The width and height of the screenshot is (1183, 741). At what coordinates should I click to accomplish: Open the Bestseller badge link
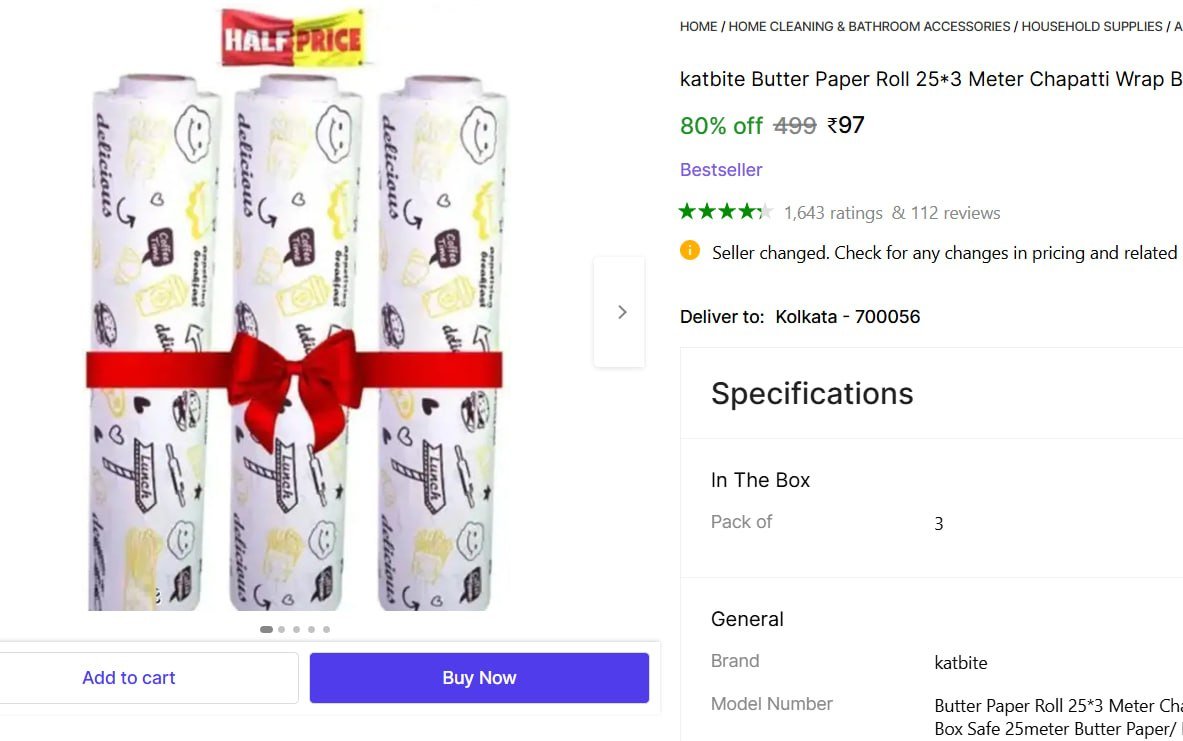721,169
